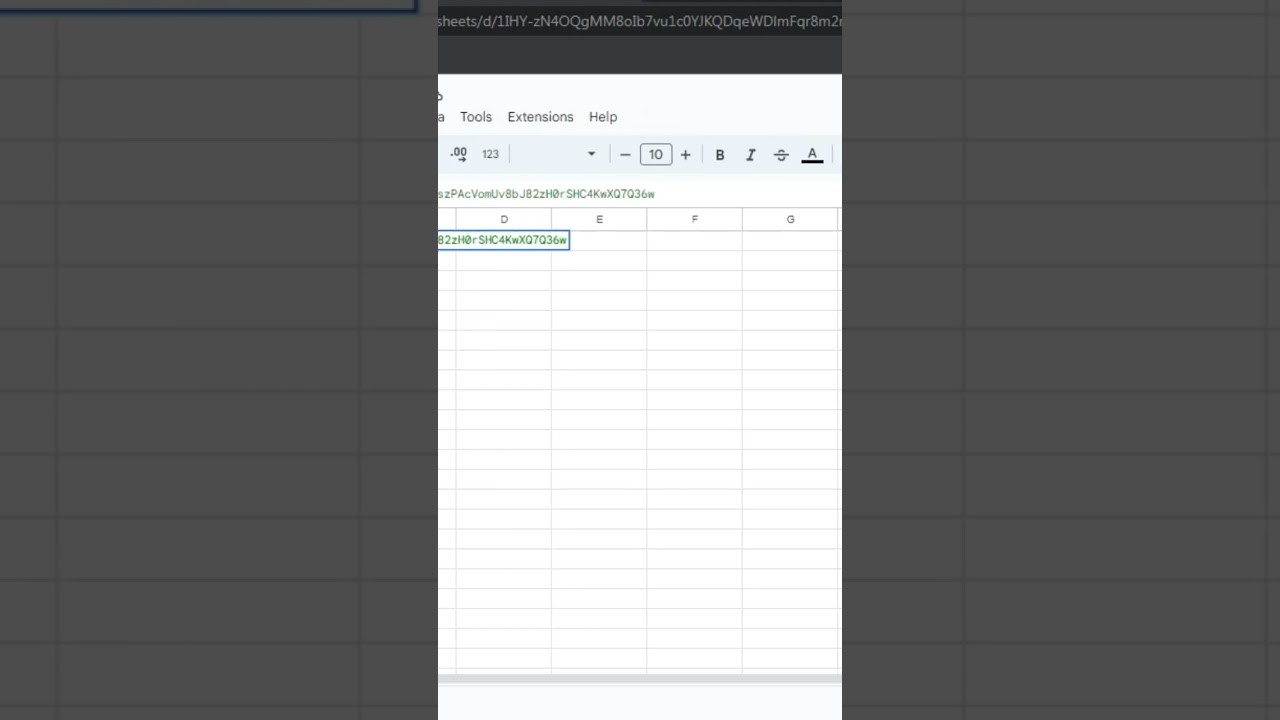Click the horizontal scrollbar below the grid
The image size is (1280, 720).
(x=640, y=679)
